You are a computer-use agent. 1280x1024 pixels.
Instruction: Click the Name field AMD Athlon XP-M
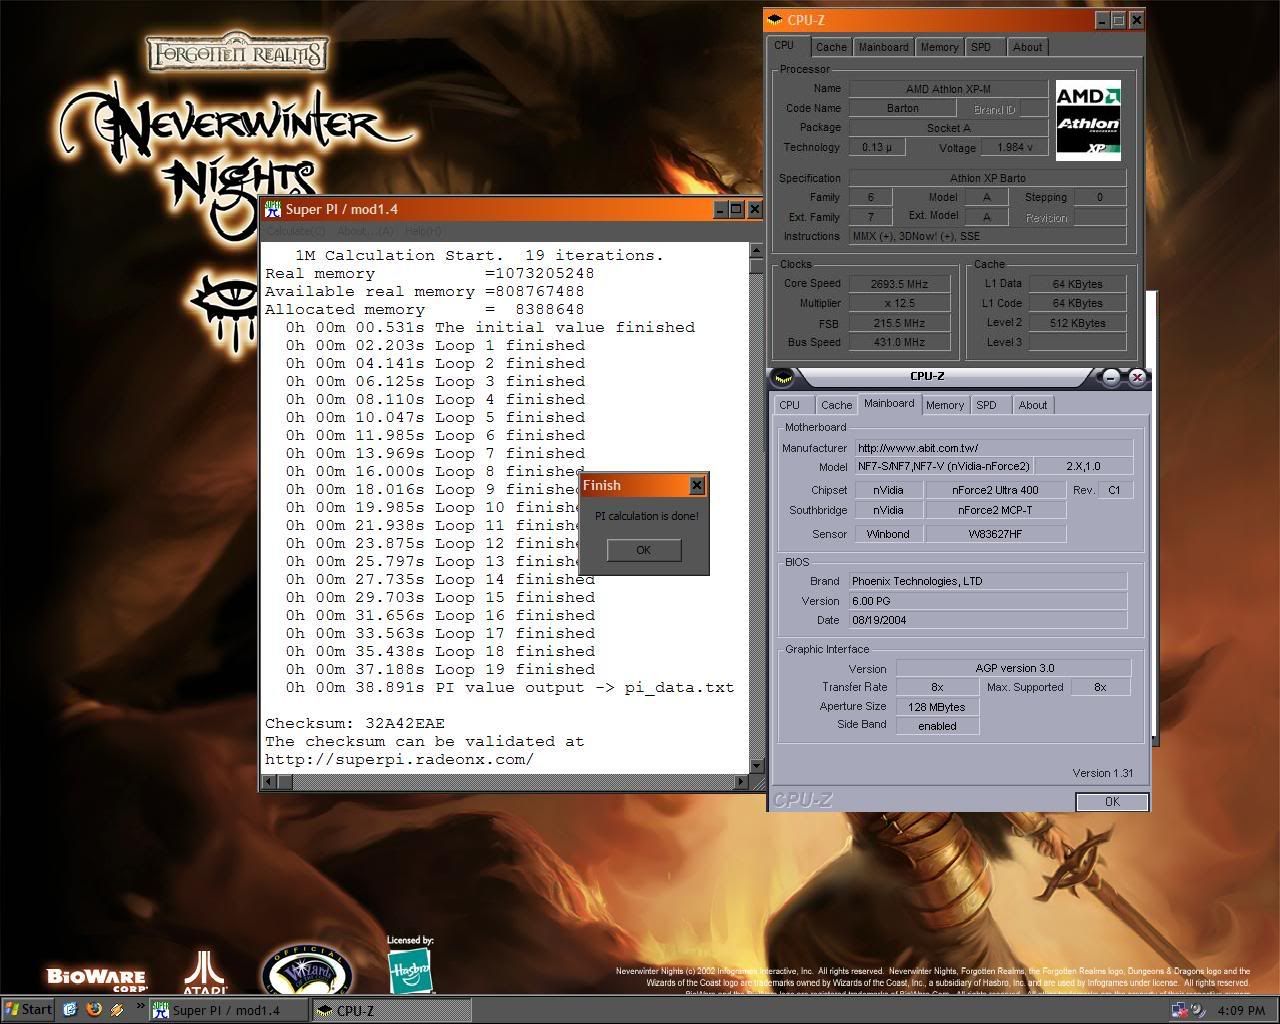point(948,89)
